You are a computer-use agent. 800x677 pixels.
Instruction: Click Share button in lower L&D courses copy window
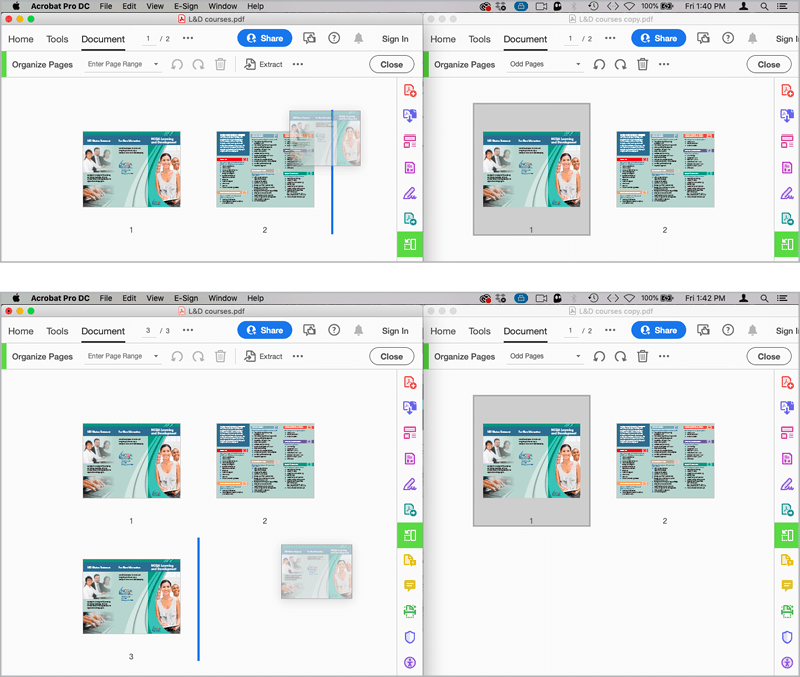click(x=658, y=330)
